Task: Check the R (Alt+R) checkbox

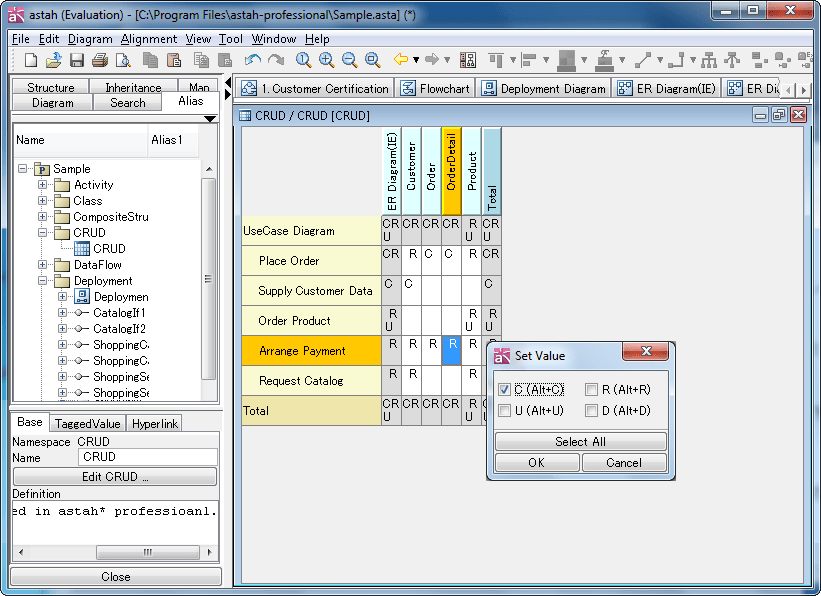Action: pyautogui.click(x=592, y=390)
